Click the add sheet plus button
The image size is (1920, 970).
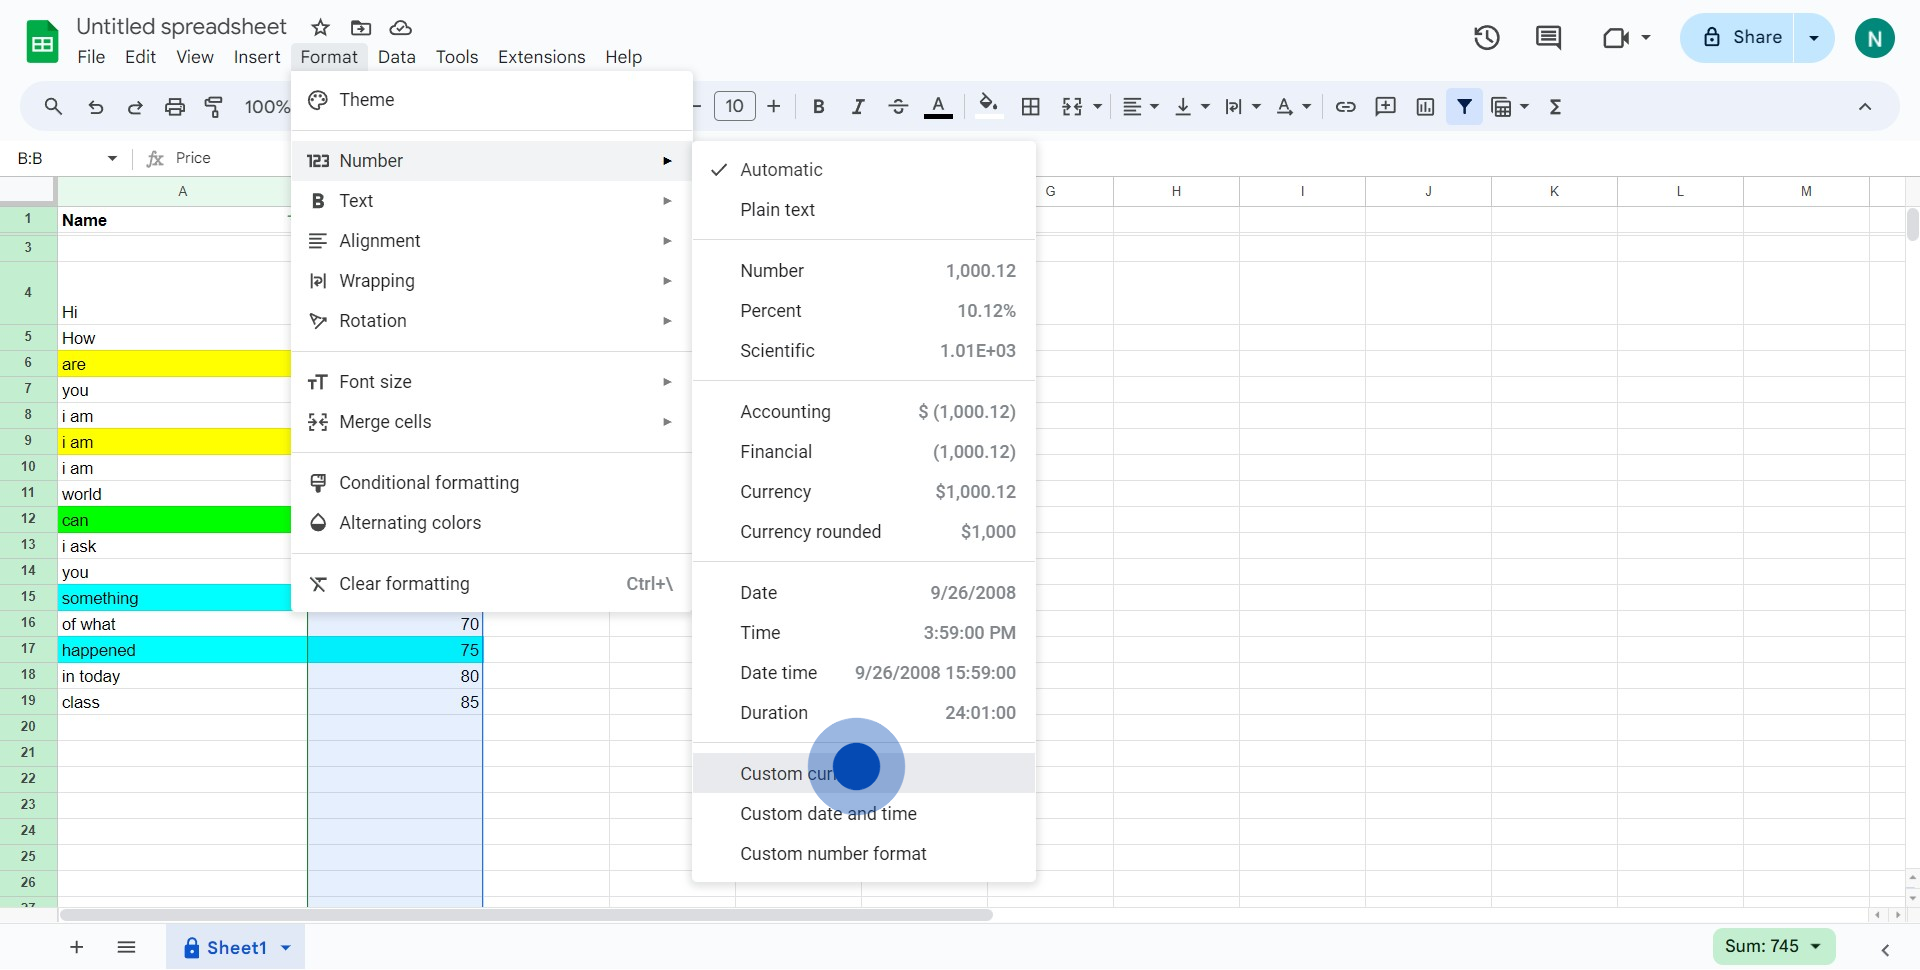pos(77,947)
